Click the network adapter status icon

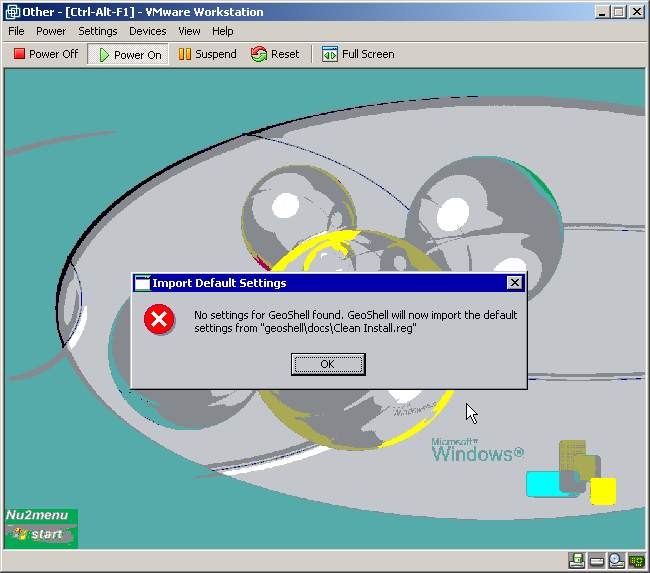click(636, 561)
